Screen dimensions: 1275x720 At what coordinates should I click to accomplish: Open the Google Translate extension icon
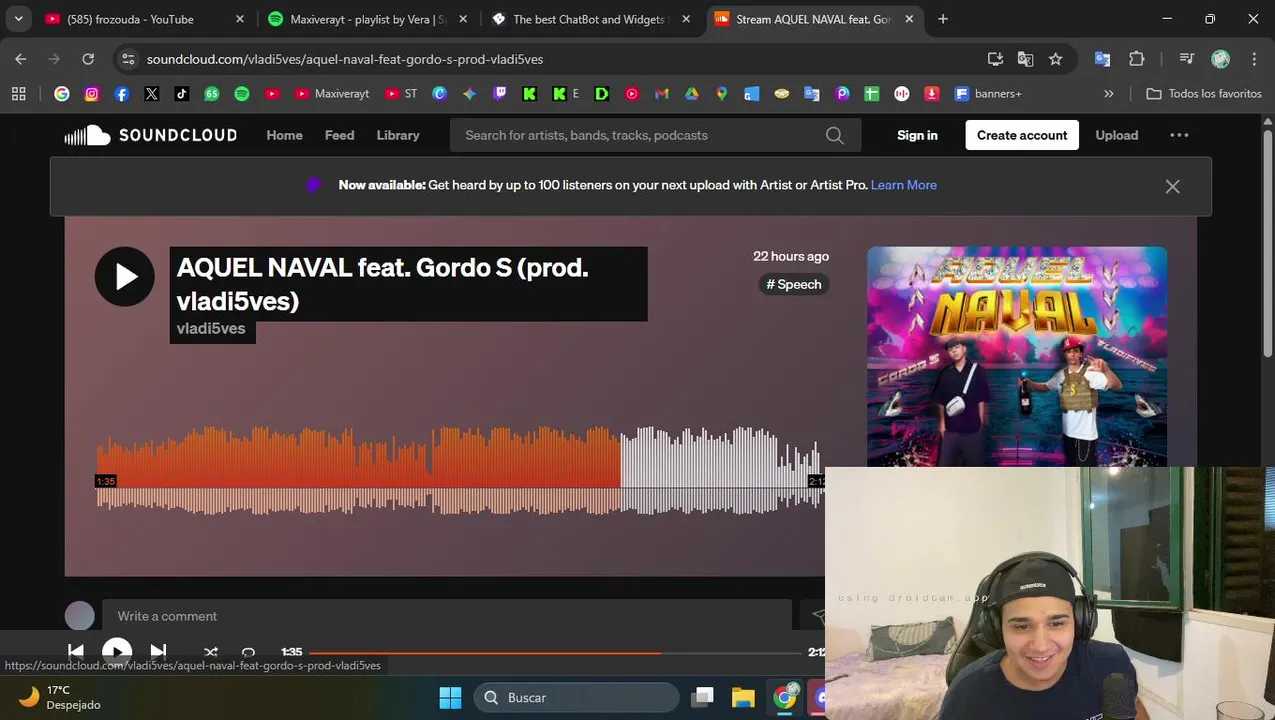pyautogui.click(x=1102, y=59)
